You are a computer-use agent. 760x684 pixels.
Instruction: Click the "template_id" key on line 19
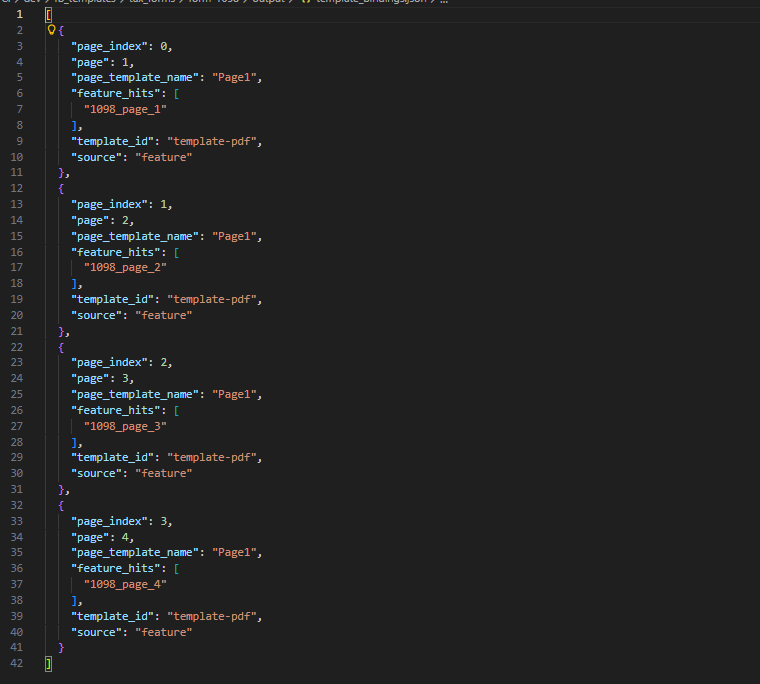point(112,300)
